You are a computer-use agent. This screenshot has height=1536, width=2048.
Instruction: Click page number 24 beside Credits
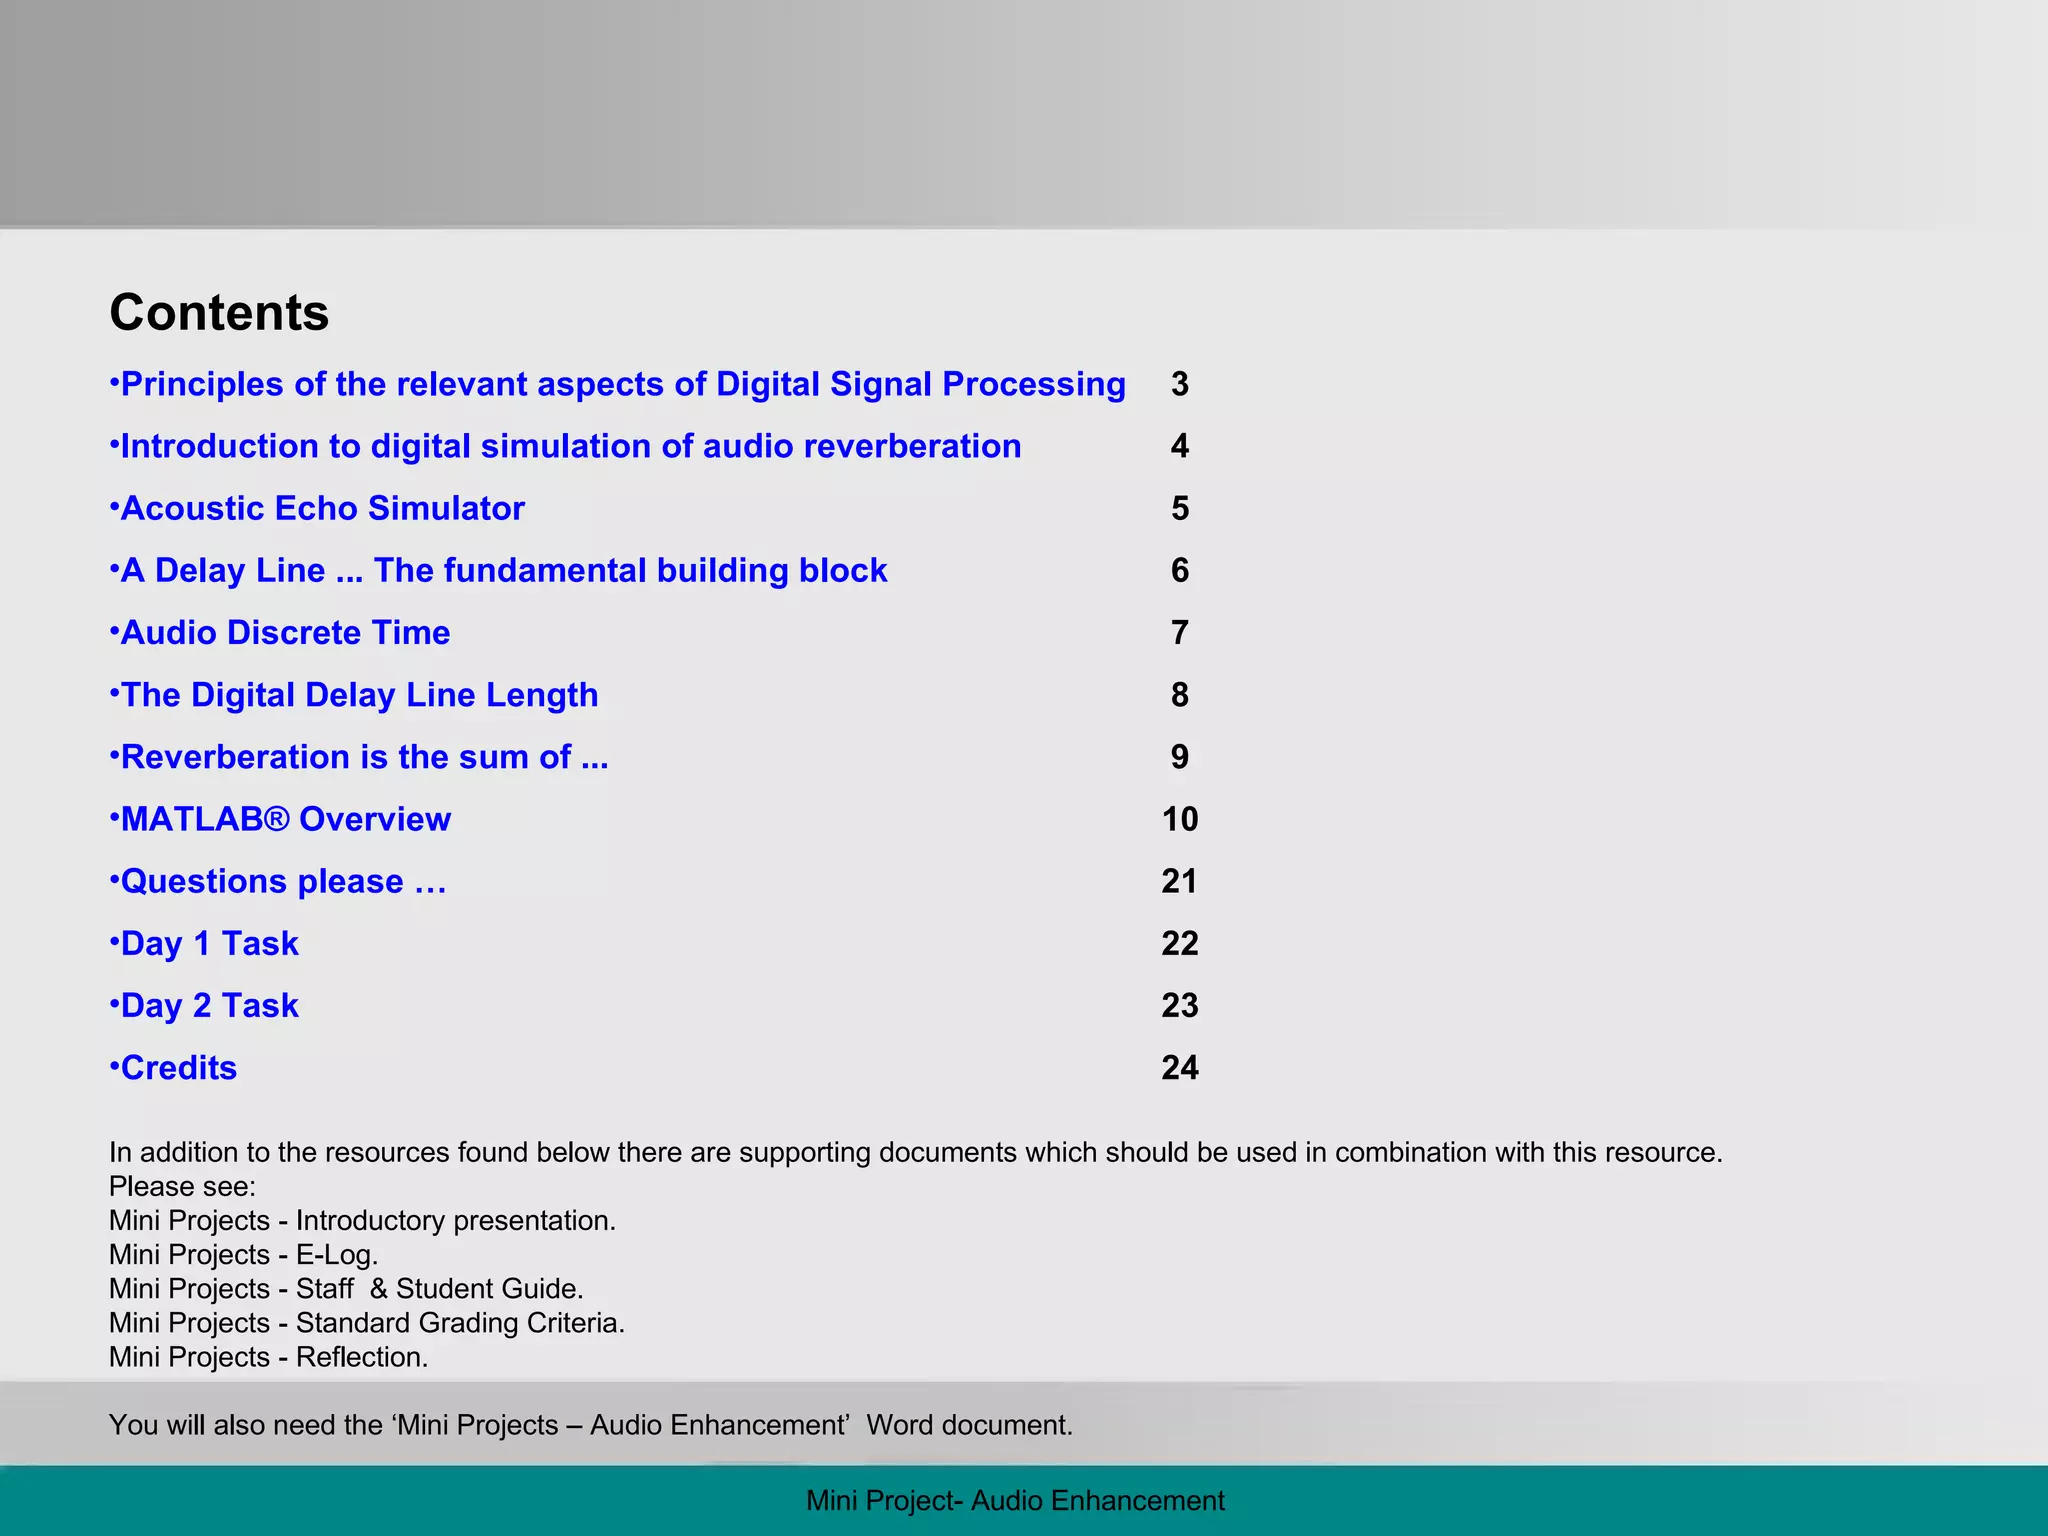coord(1179,1068)
